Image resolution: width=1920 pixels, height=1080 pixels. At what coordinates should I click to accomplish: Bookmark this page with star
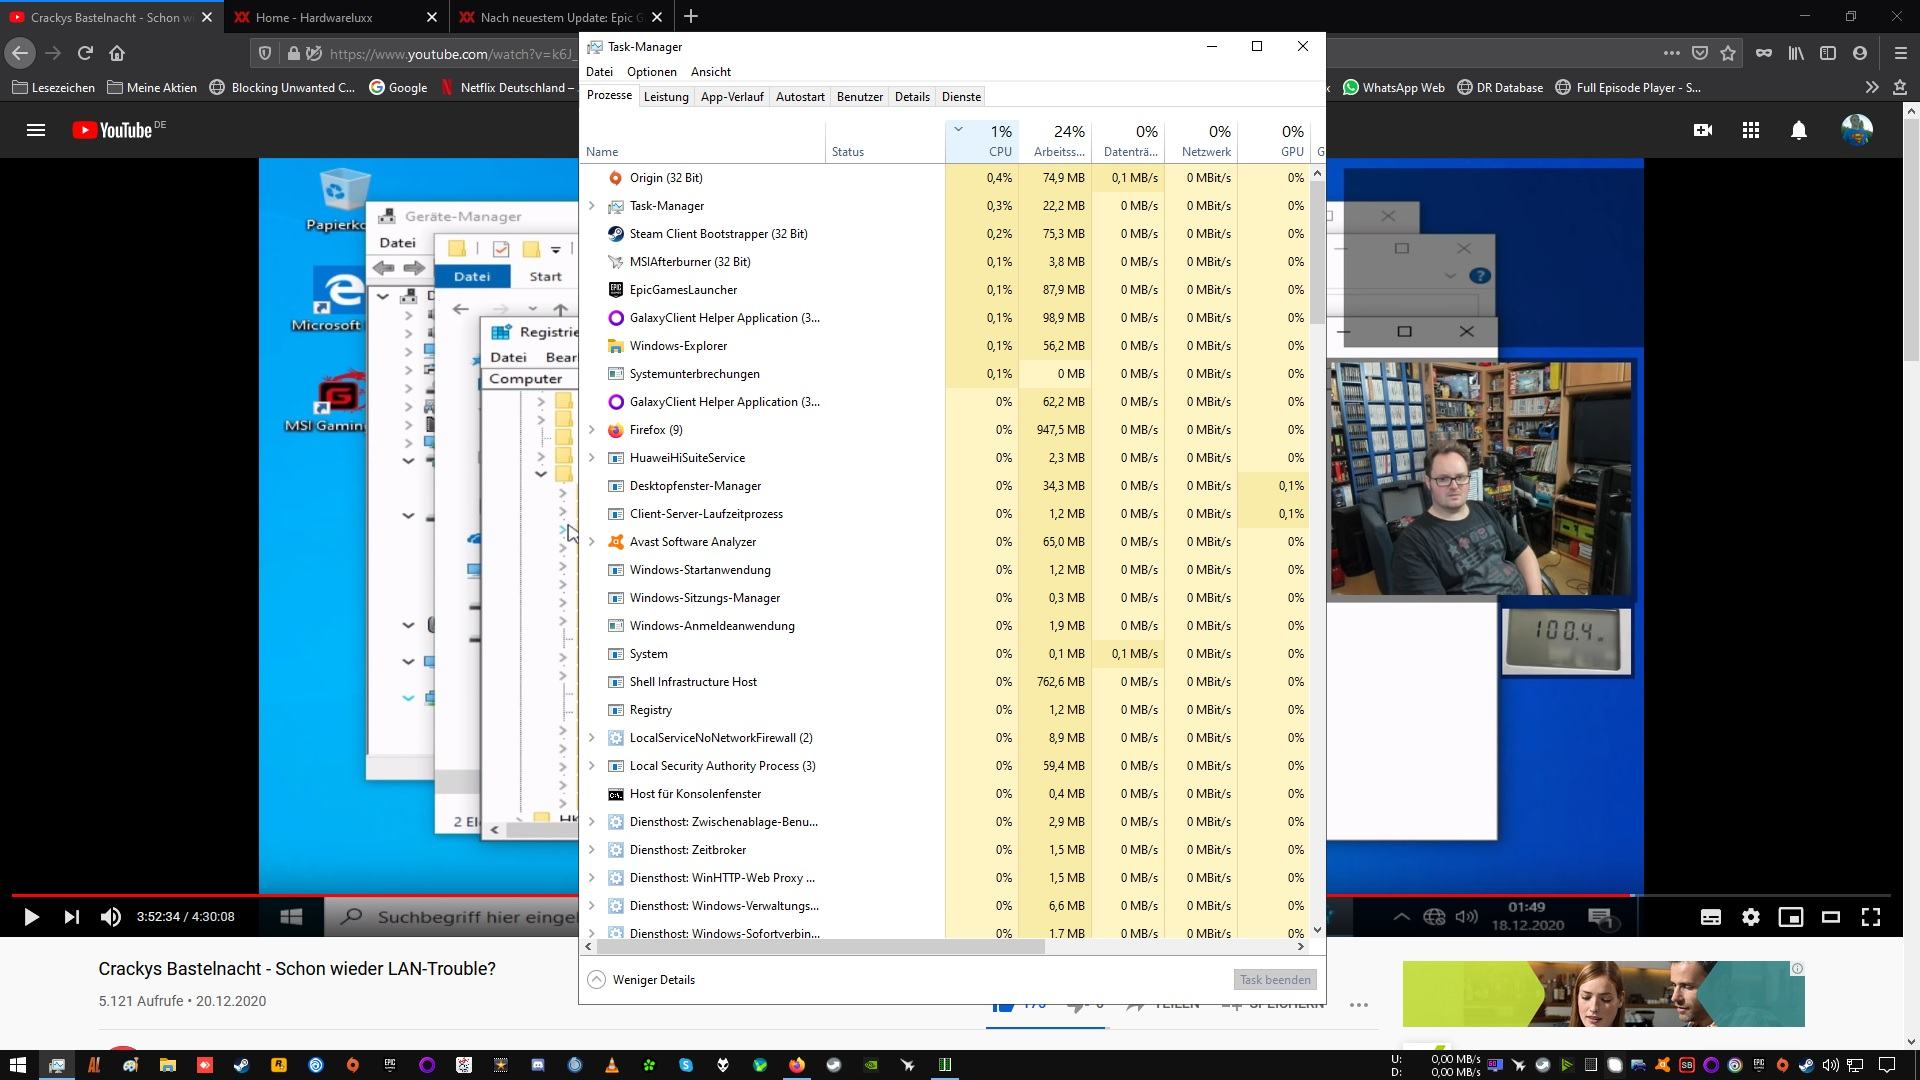(x=1728, y=53)
